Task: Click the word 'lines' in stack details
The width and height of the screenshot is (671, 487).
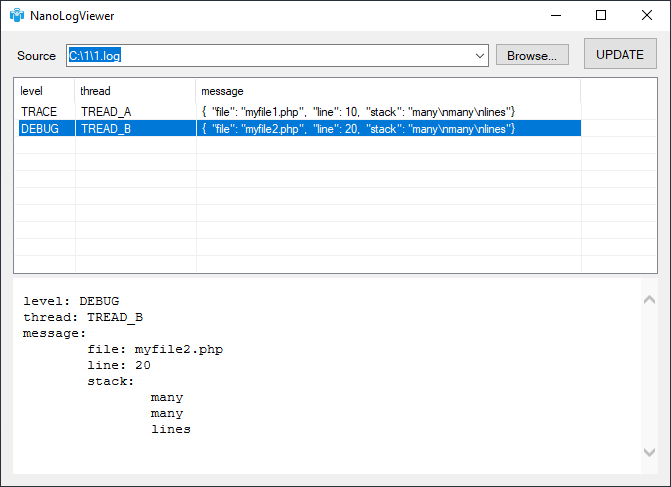Action: point(171,429)
